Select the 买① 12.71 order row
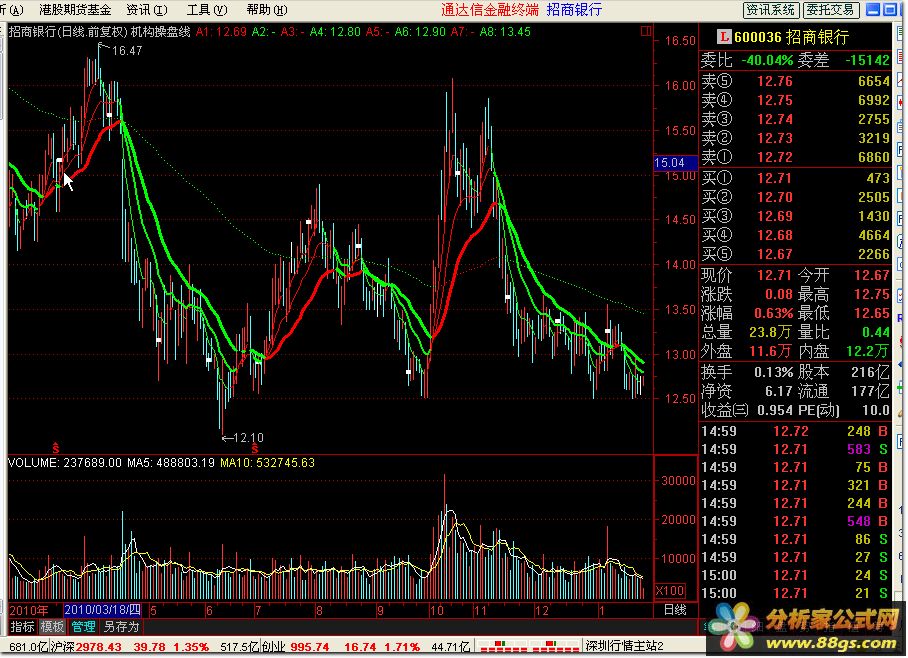The width and height of the screenshot is (908, 658). (796, 178)
